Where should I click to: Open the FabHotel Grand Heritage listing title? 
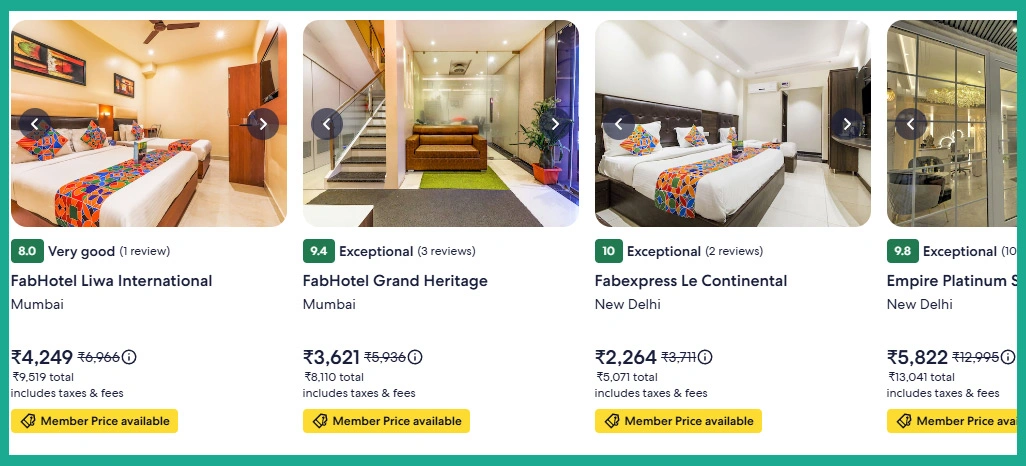coord(395,281)
